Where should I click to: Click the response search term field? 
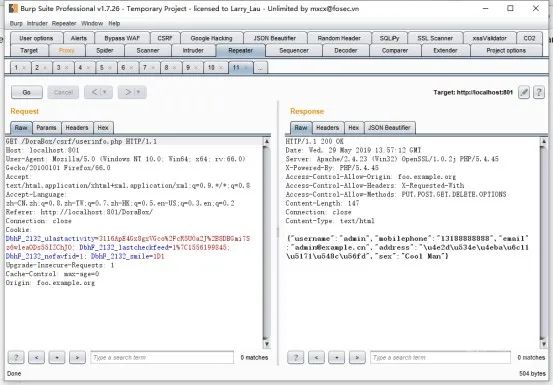click(440, 357)
